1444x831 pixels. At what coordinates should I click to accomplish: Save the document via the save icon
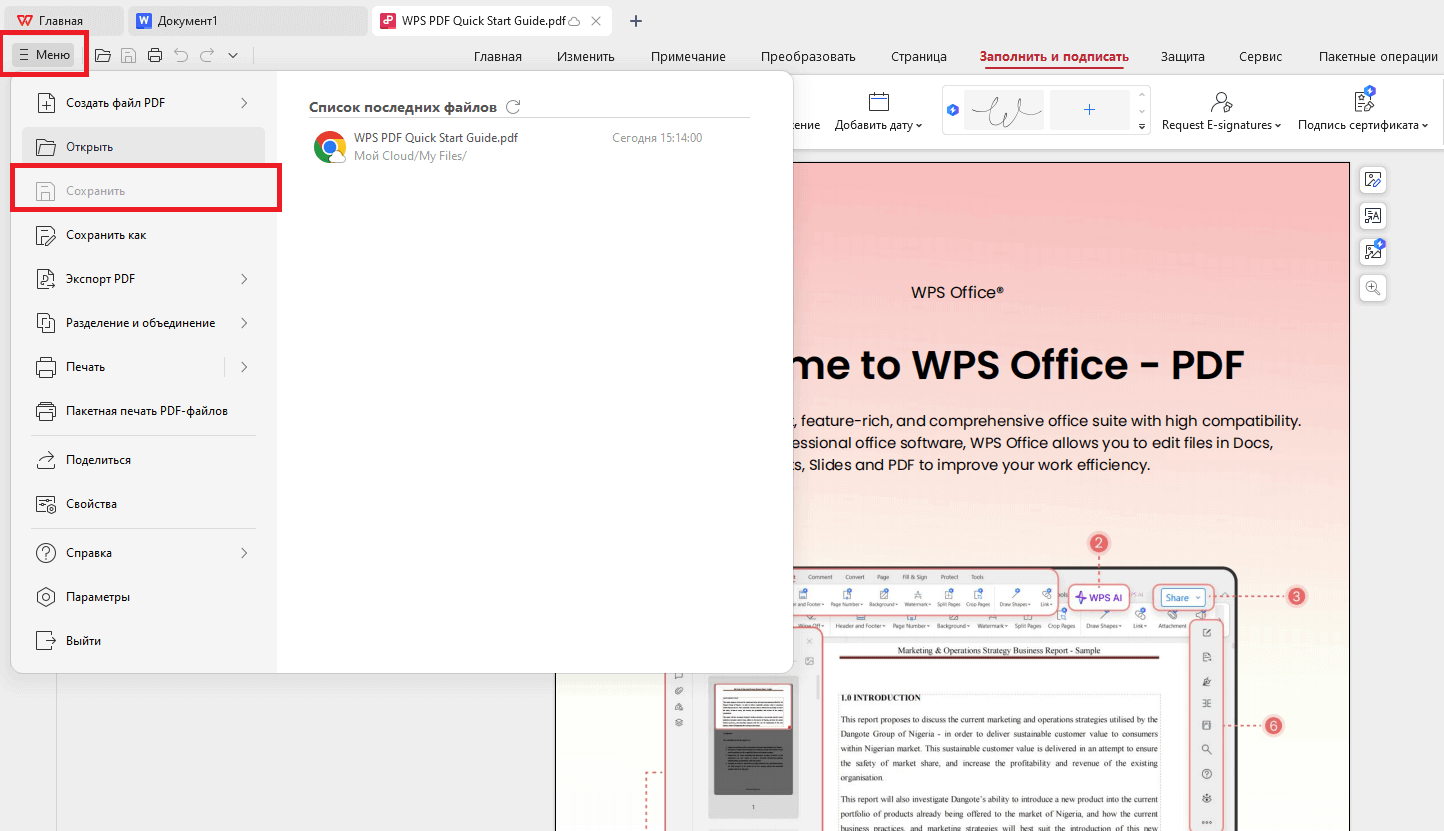[x=129, y=56]
